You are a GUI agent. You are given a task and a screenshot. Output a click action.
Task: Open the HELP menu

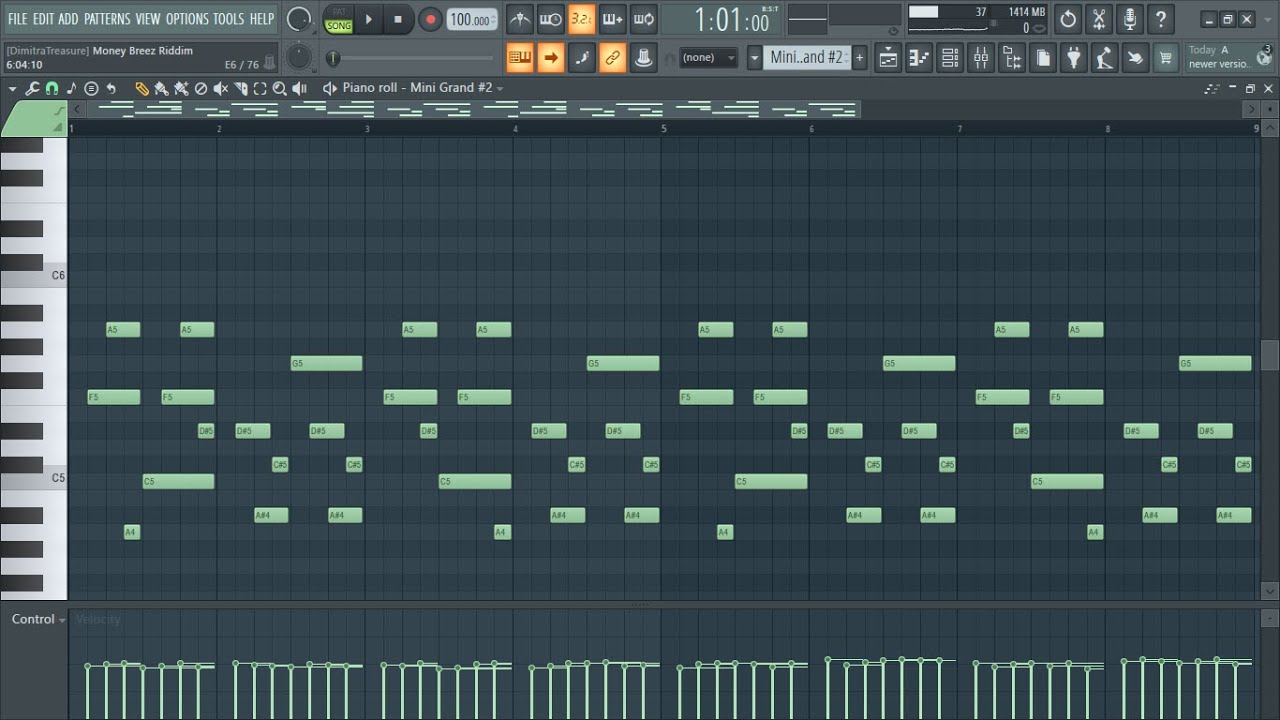pyautogui.click(x=261, y=19)
